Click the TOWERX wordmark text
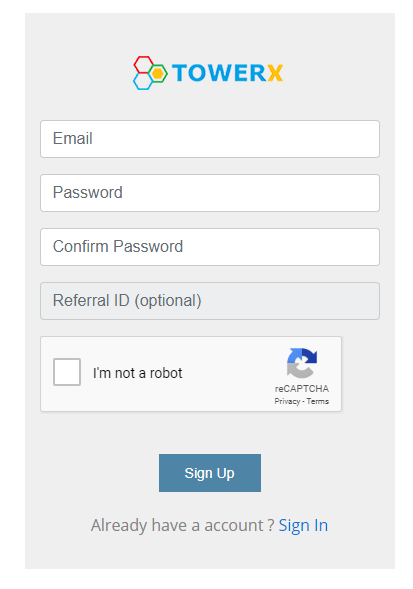Viewport: 413px width, 589px height. (x=227, y=73)
